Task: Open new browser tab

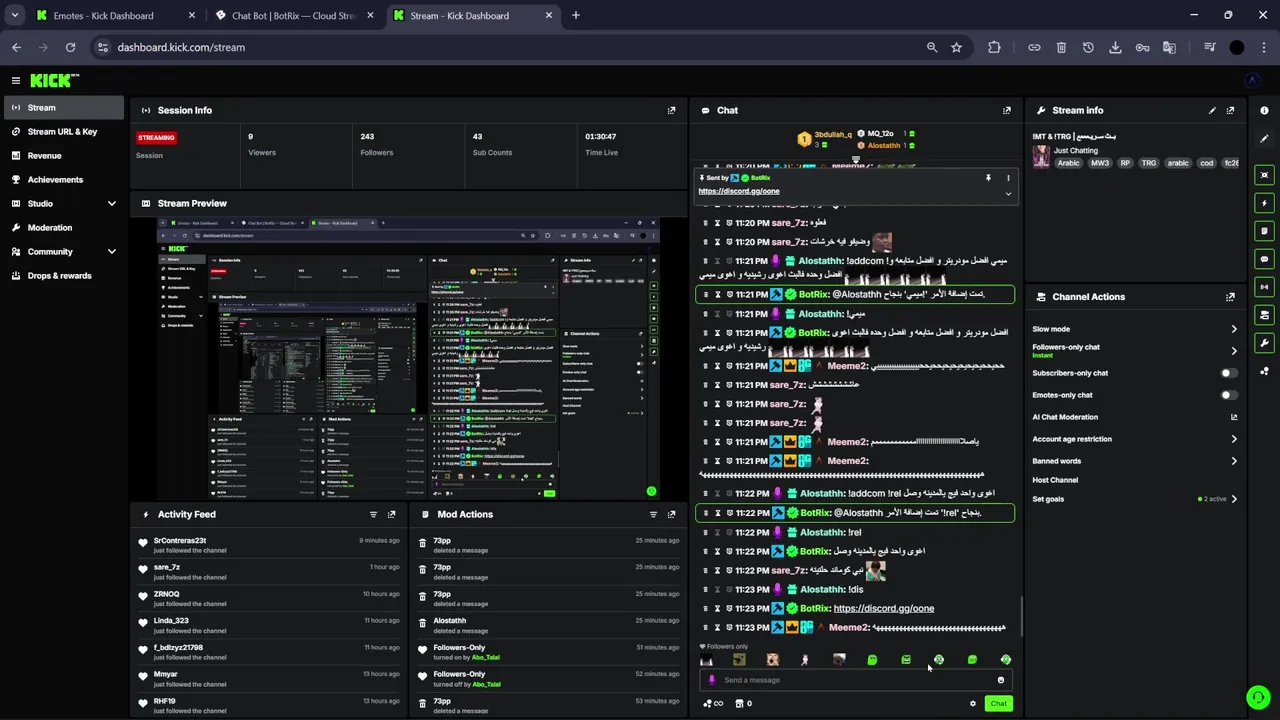Action: [x=576, y=15]
